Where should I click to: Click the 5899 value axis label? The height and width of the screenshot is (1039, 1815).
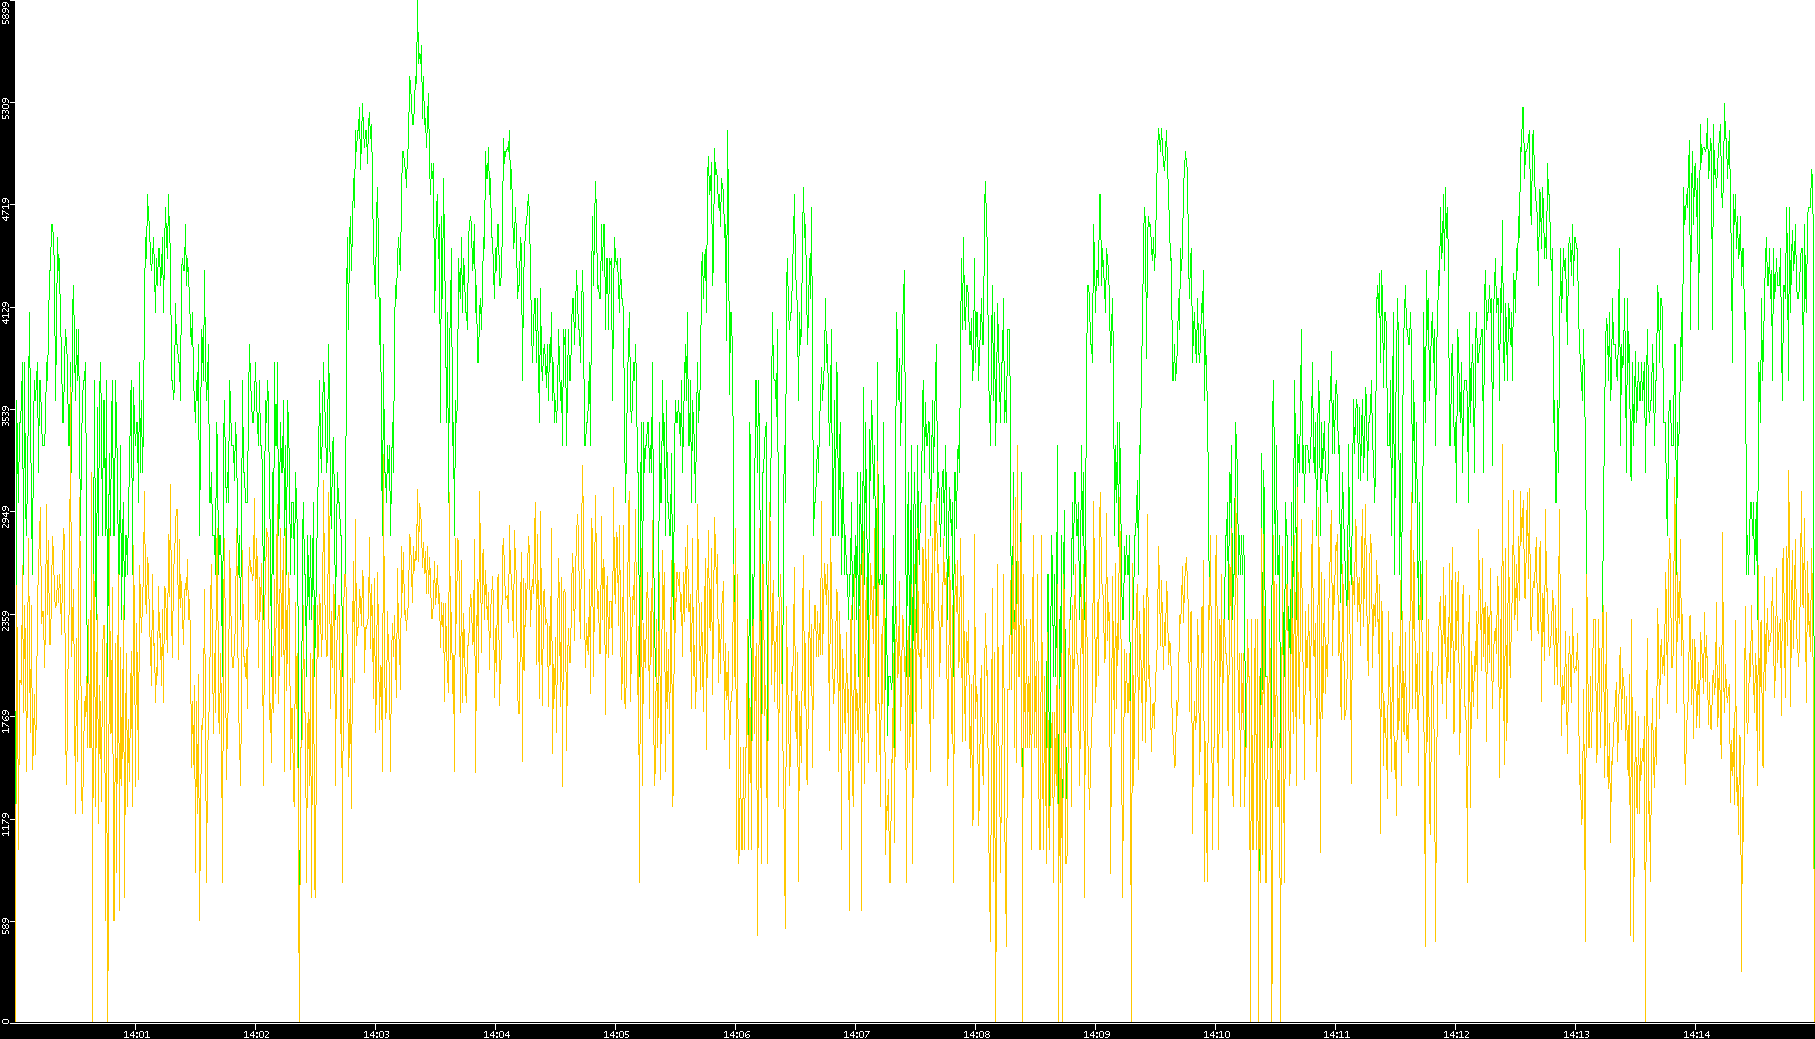click(x=6, y=13)
